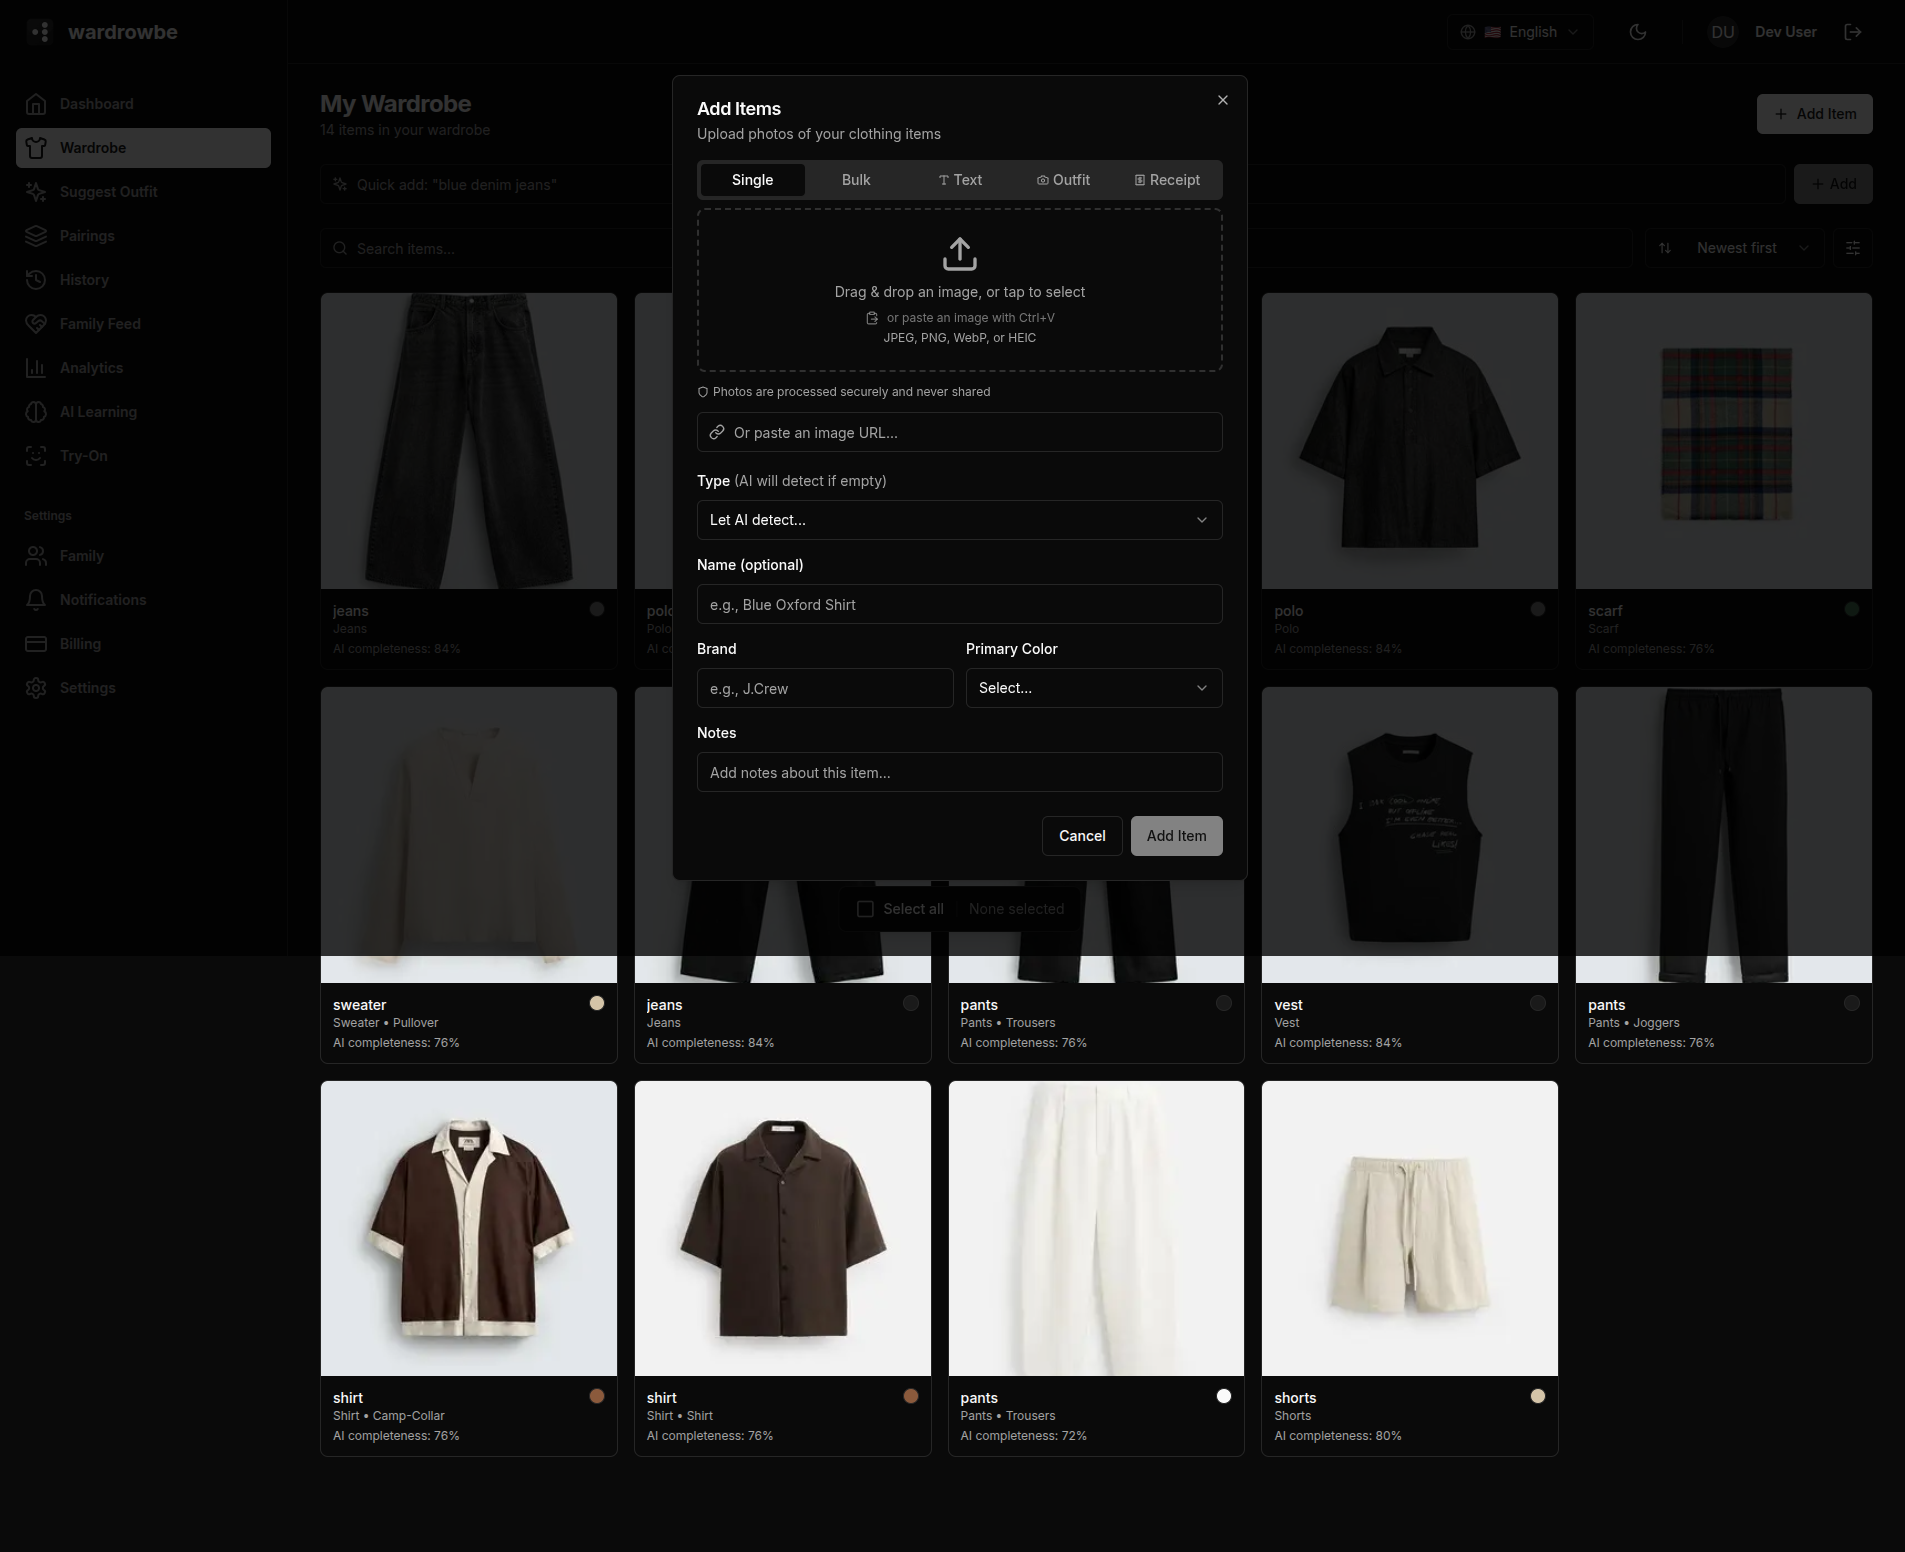
Task: Log out using the exit icon
Action: [1851, 32]
